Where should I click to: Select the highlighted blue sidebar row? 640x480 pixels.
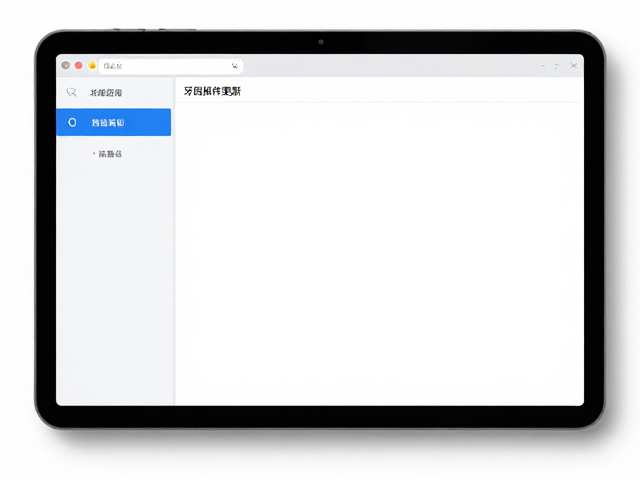[113, 122]
